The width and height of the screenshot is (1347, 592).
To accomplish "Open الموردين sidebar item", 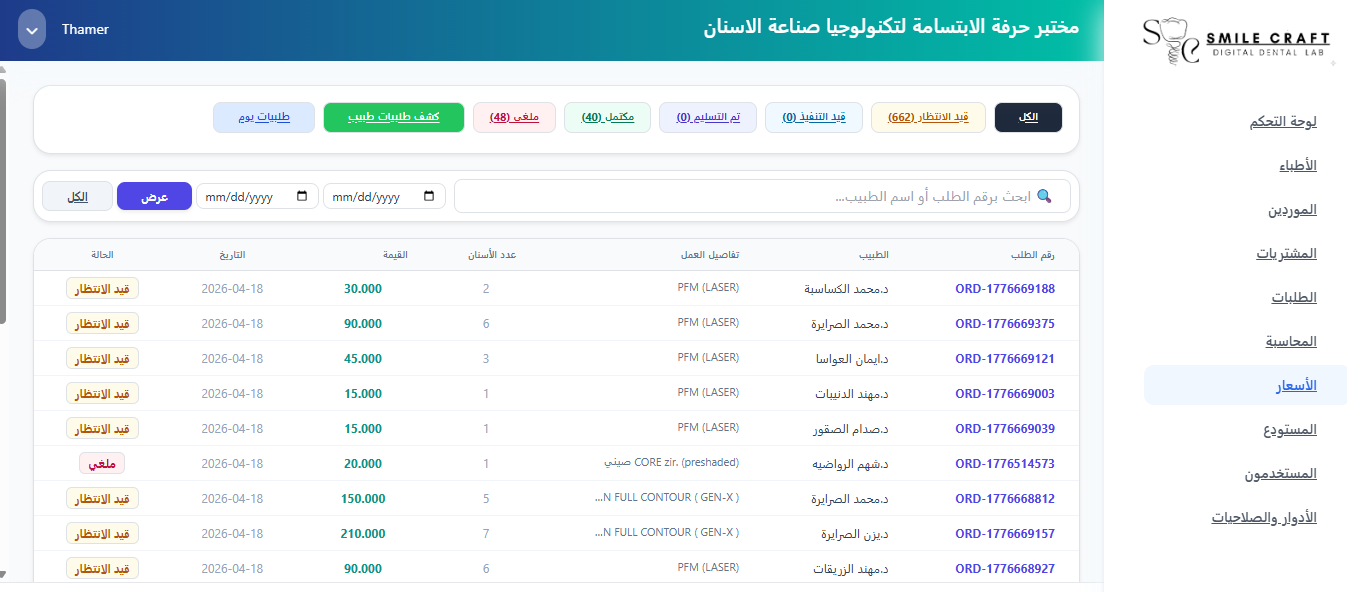I will [1292, 209].
